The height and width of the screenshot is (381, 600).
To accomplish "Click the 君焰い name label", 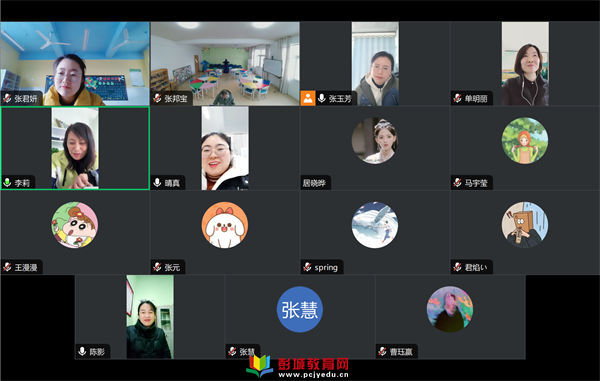I will pyautogui.click(x=476, y=267).
